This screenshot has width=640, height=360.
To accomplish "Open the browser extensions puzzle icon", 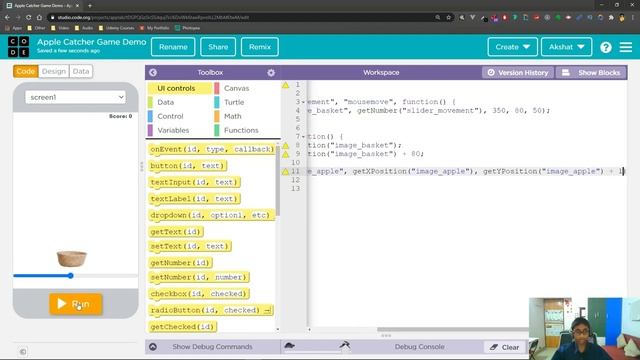I will 611,18.
